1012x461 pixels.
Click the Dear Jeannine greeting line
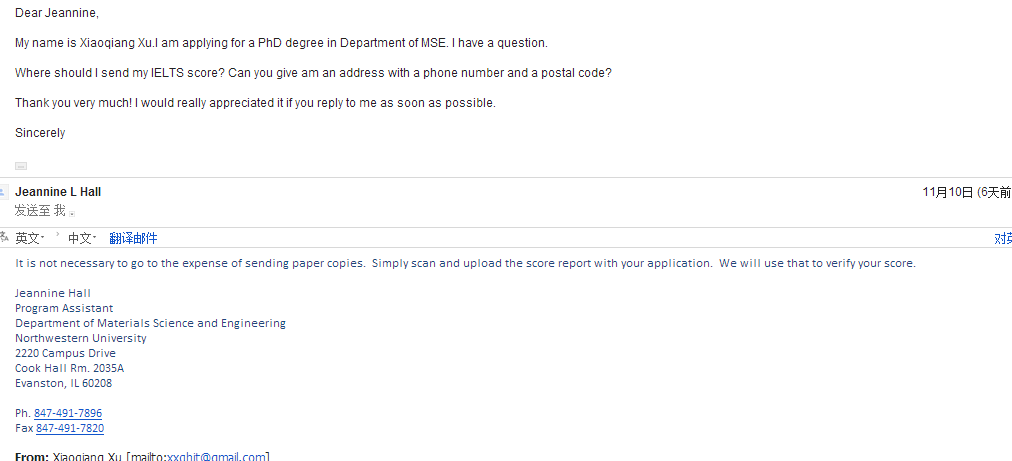pyautogui.click(x=57, y=13)
